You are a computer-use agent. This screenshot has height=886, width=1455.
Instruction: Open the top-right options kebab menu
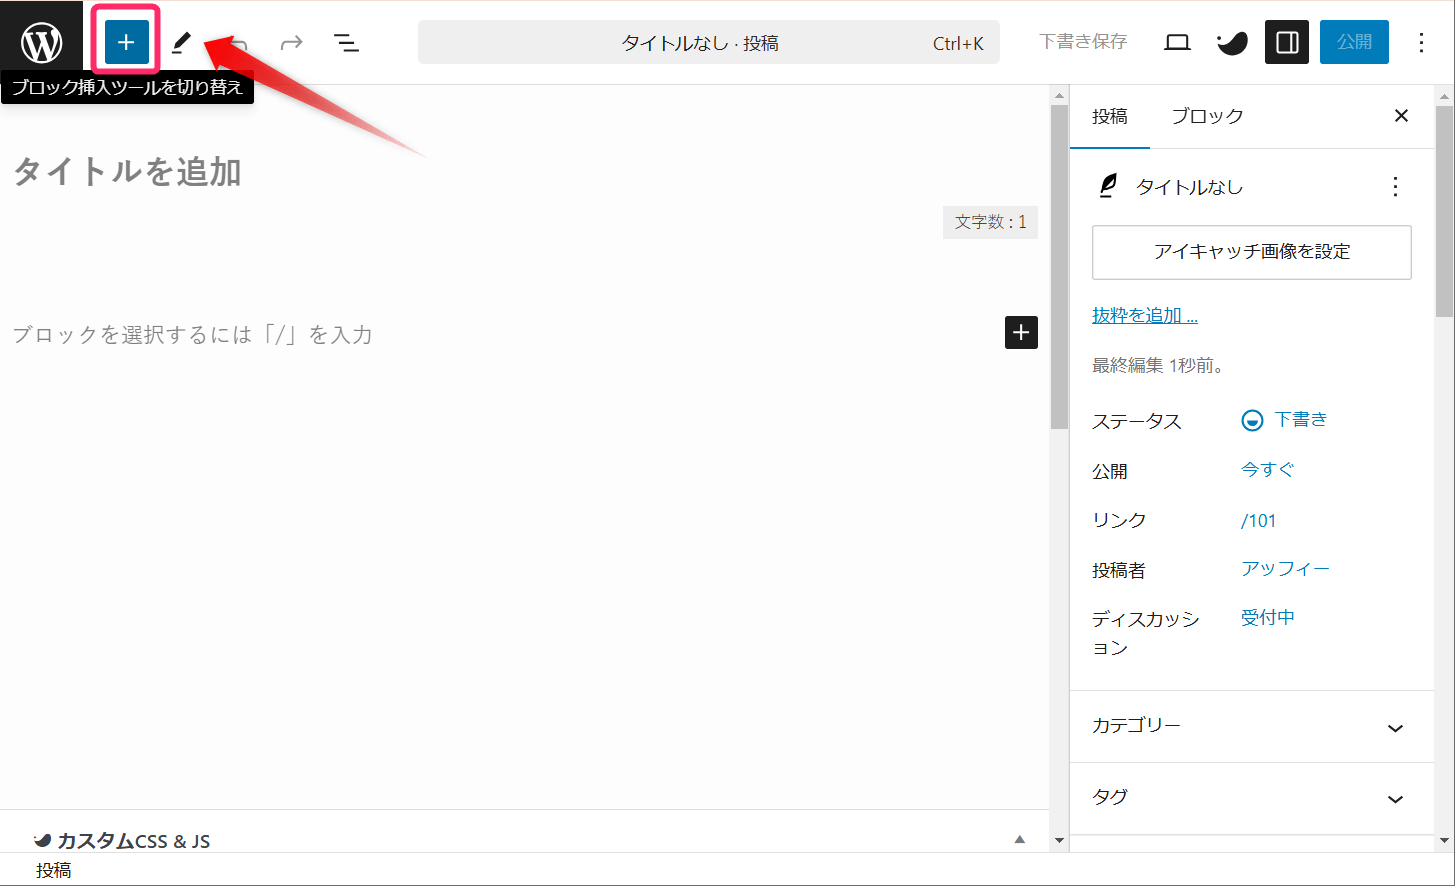tap(1421, 42)
